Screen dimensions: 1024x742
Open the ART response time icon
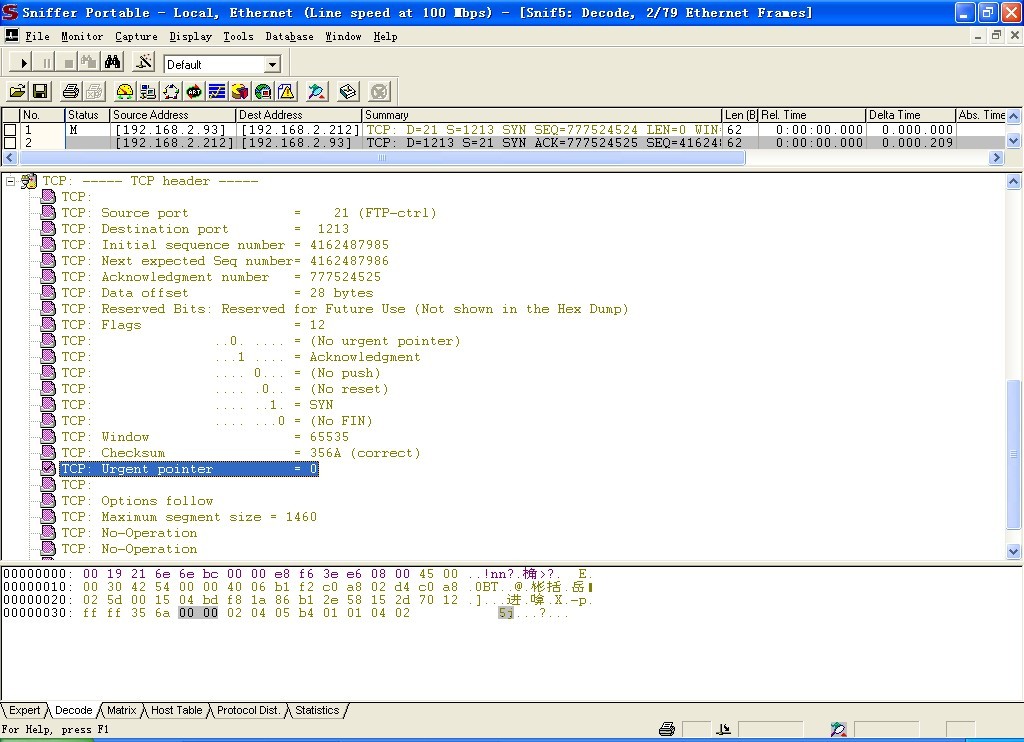coord(194,91)
